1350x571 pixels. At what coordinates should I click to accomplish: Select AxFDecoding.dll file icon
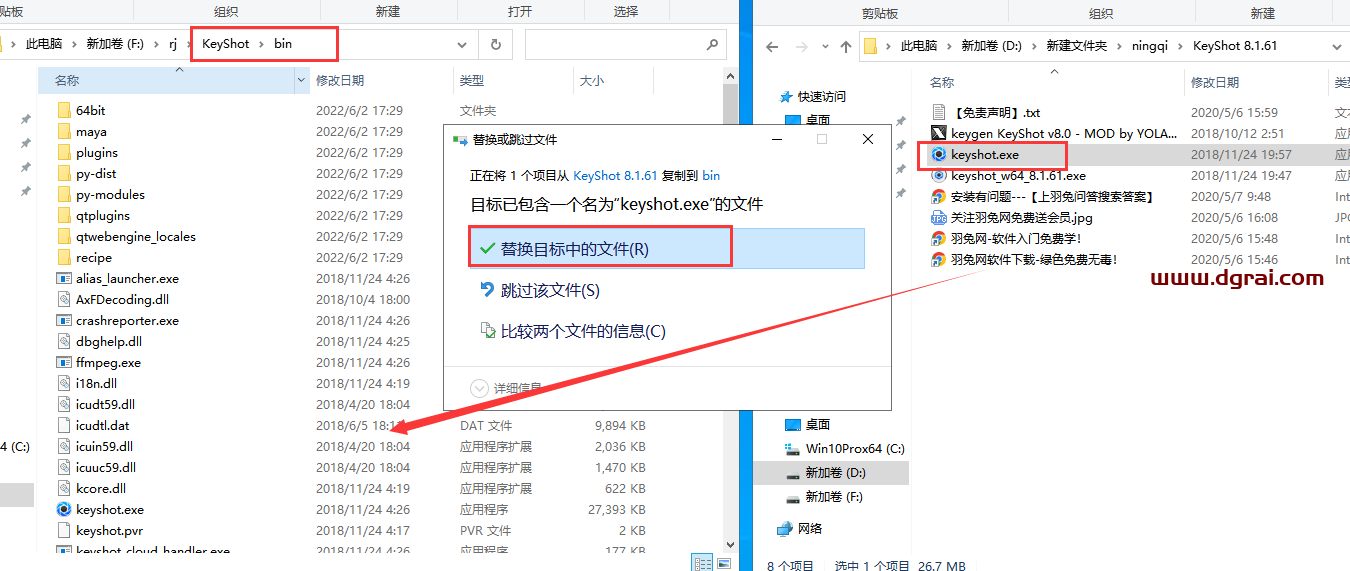(x=64, y=300)
